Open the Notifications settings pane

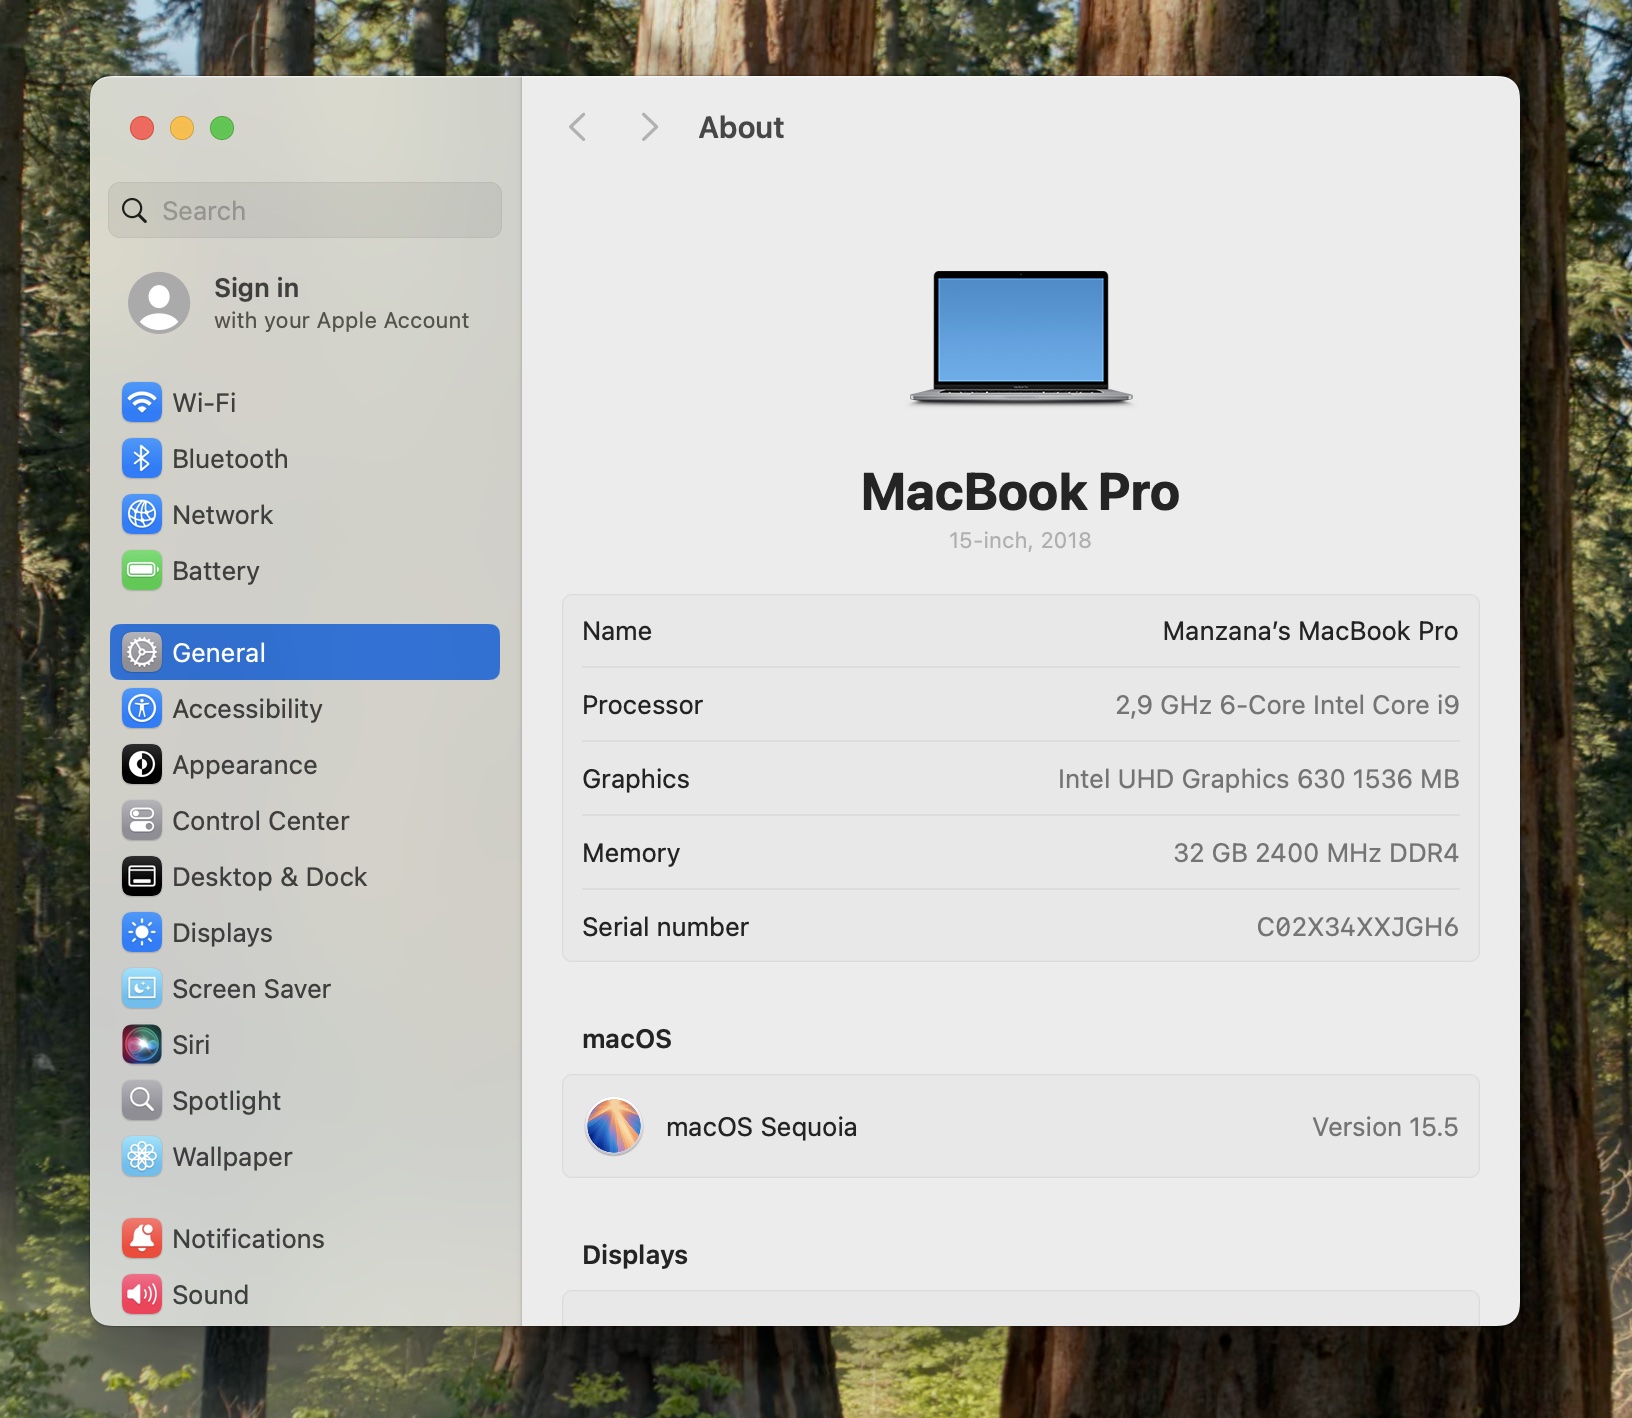pos(248,1239)
